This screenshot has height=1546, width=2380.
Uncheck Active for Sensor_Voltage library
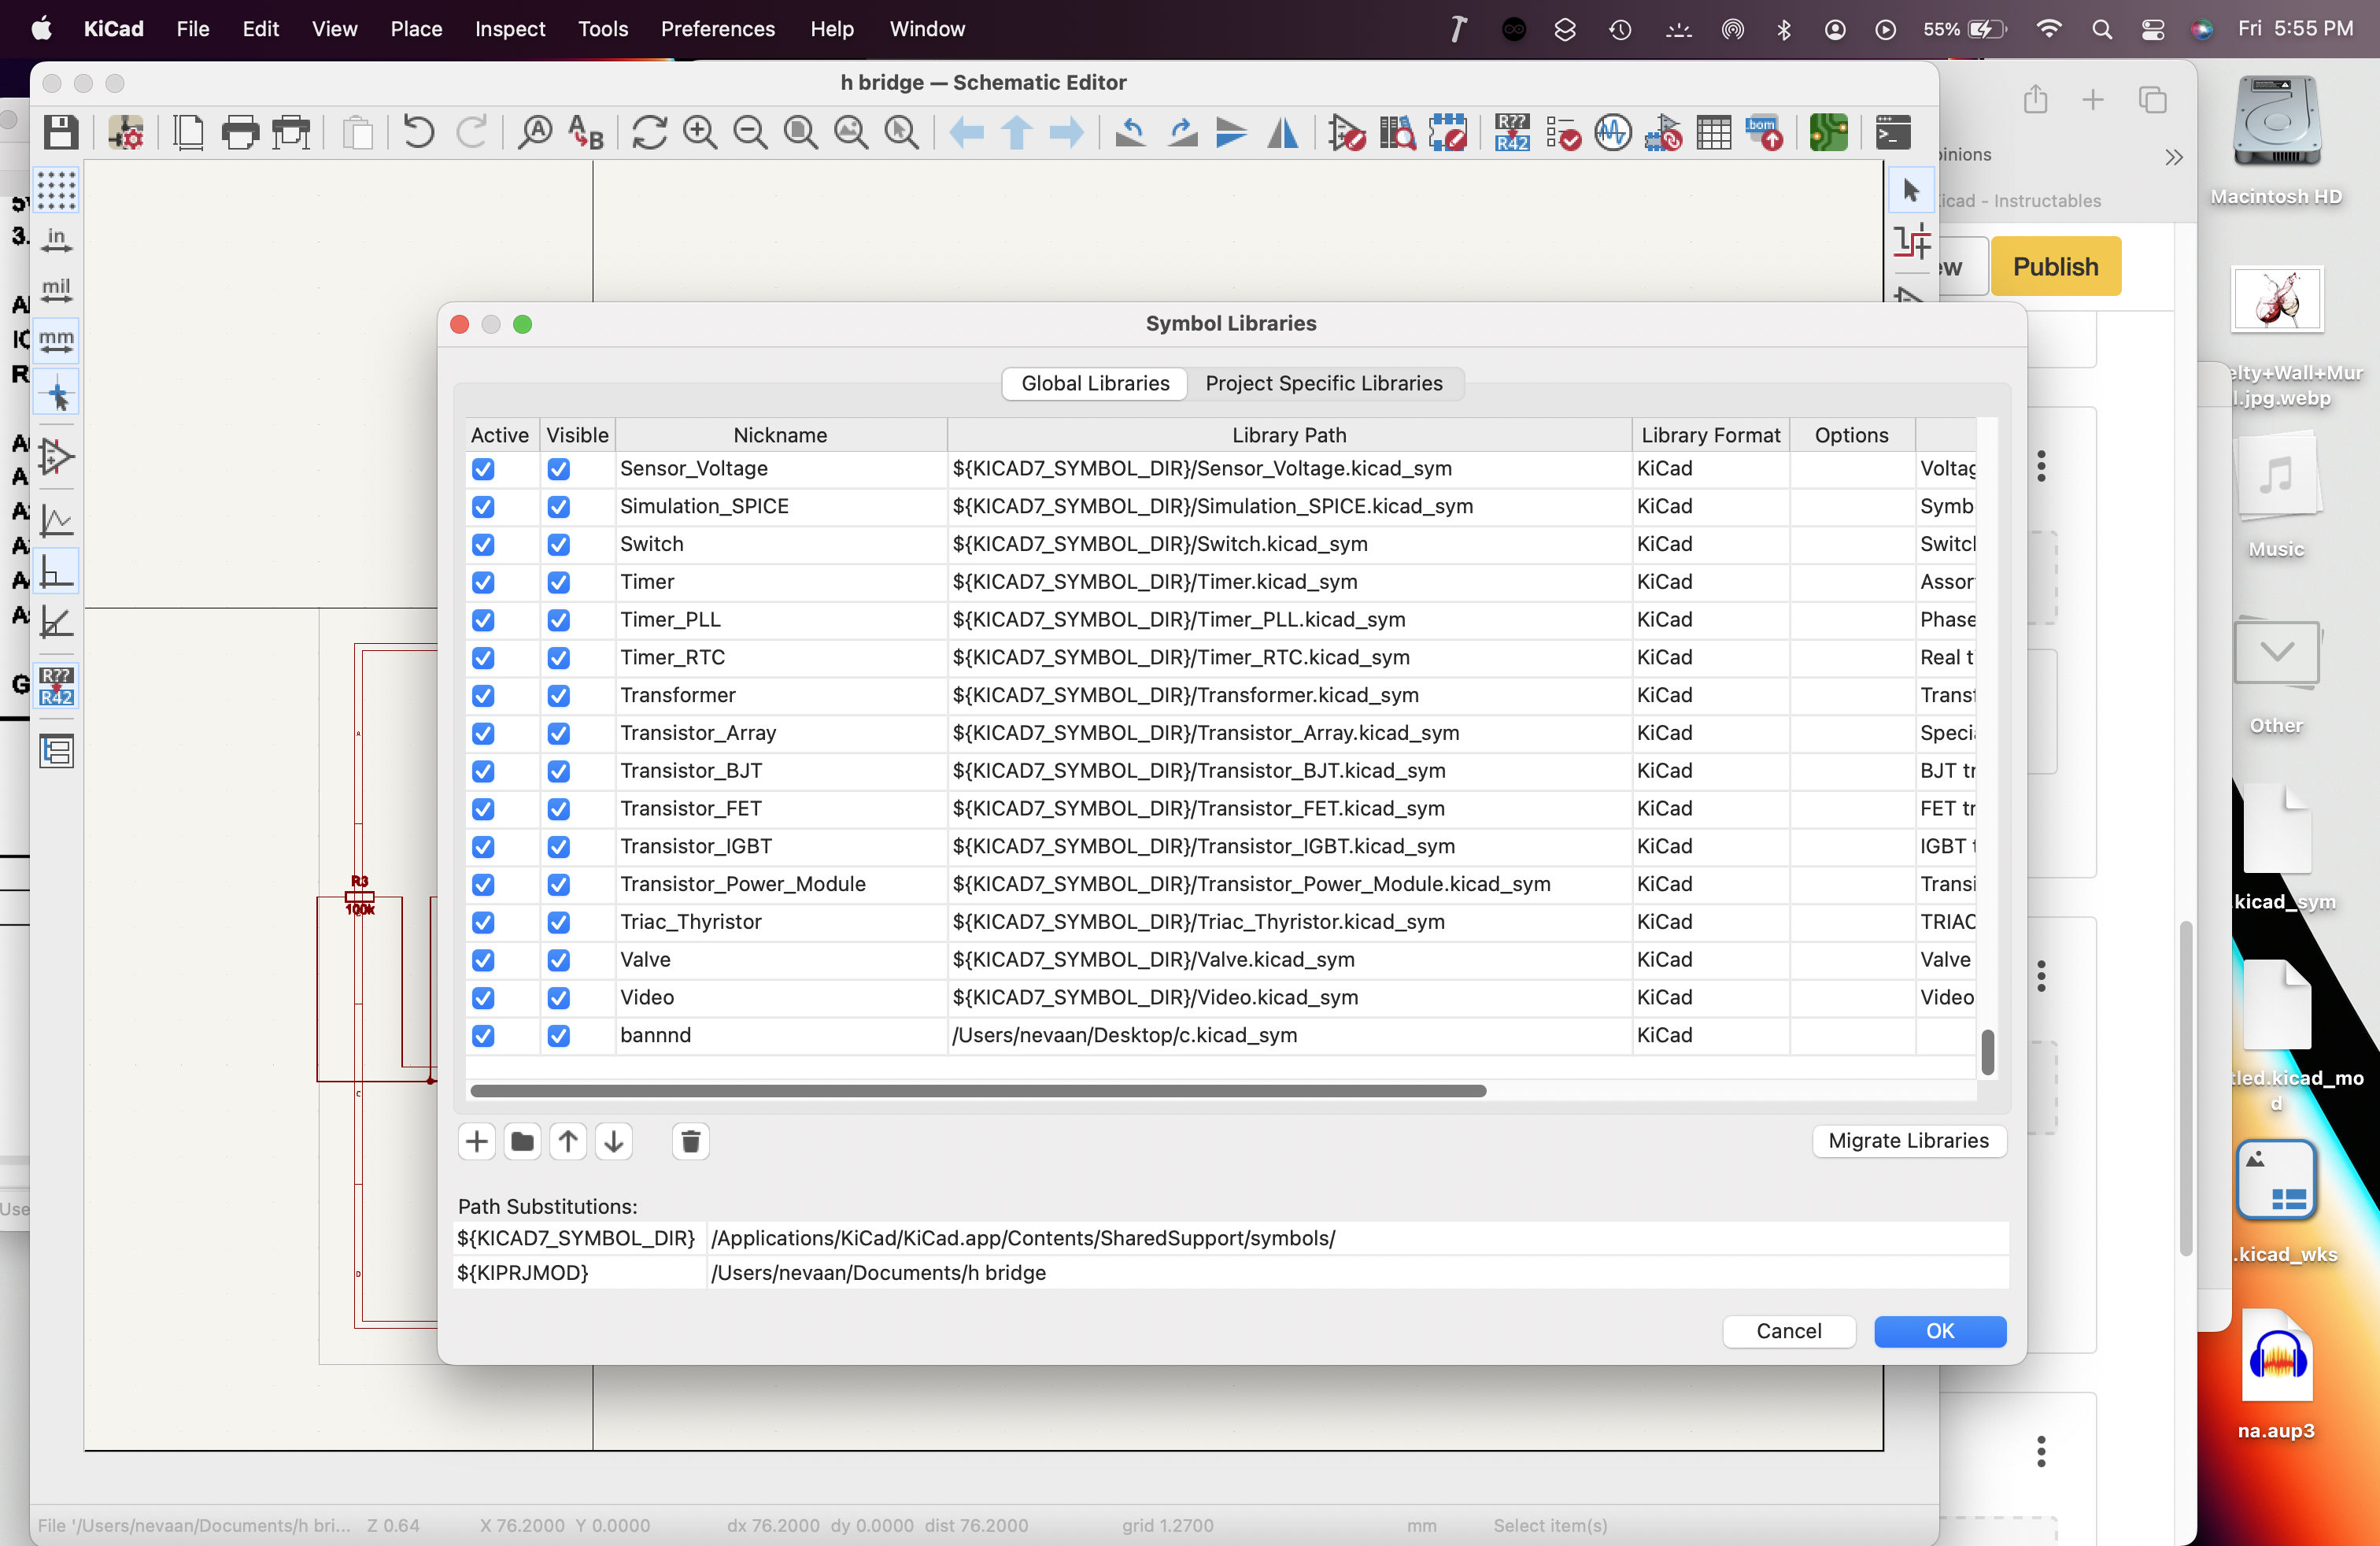tap(483, 469)
